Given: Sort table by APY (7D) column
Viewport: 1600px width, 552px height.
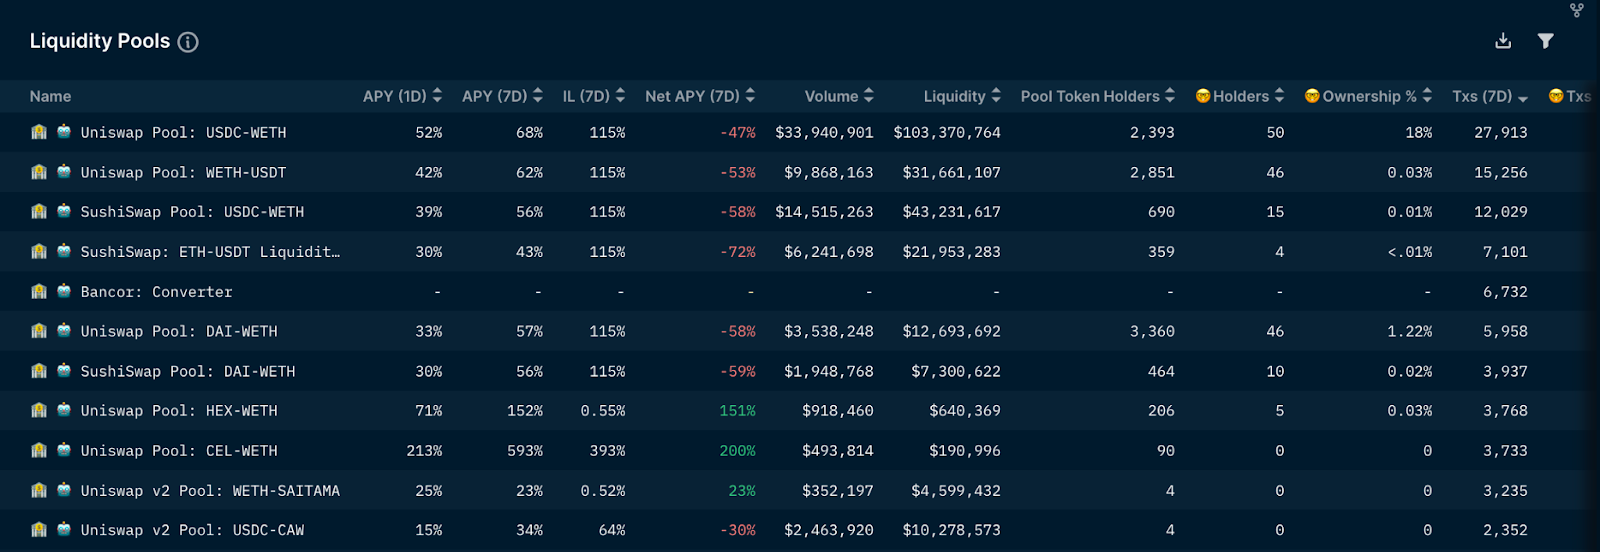Looking at the screenshot, I should [502, 96].
